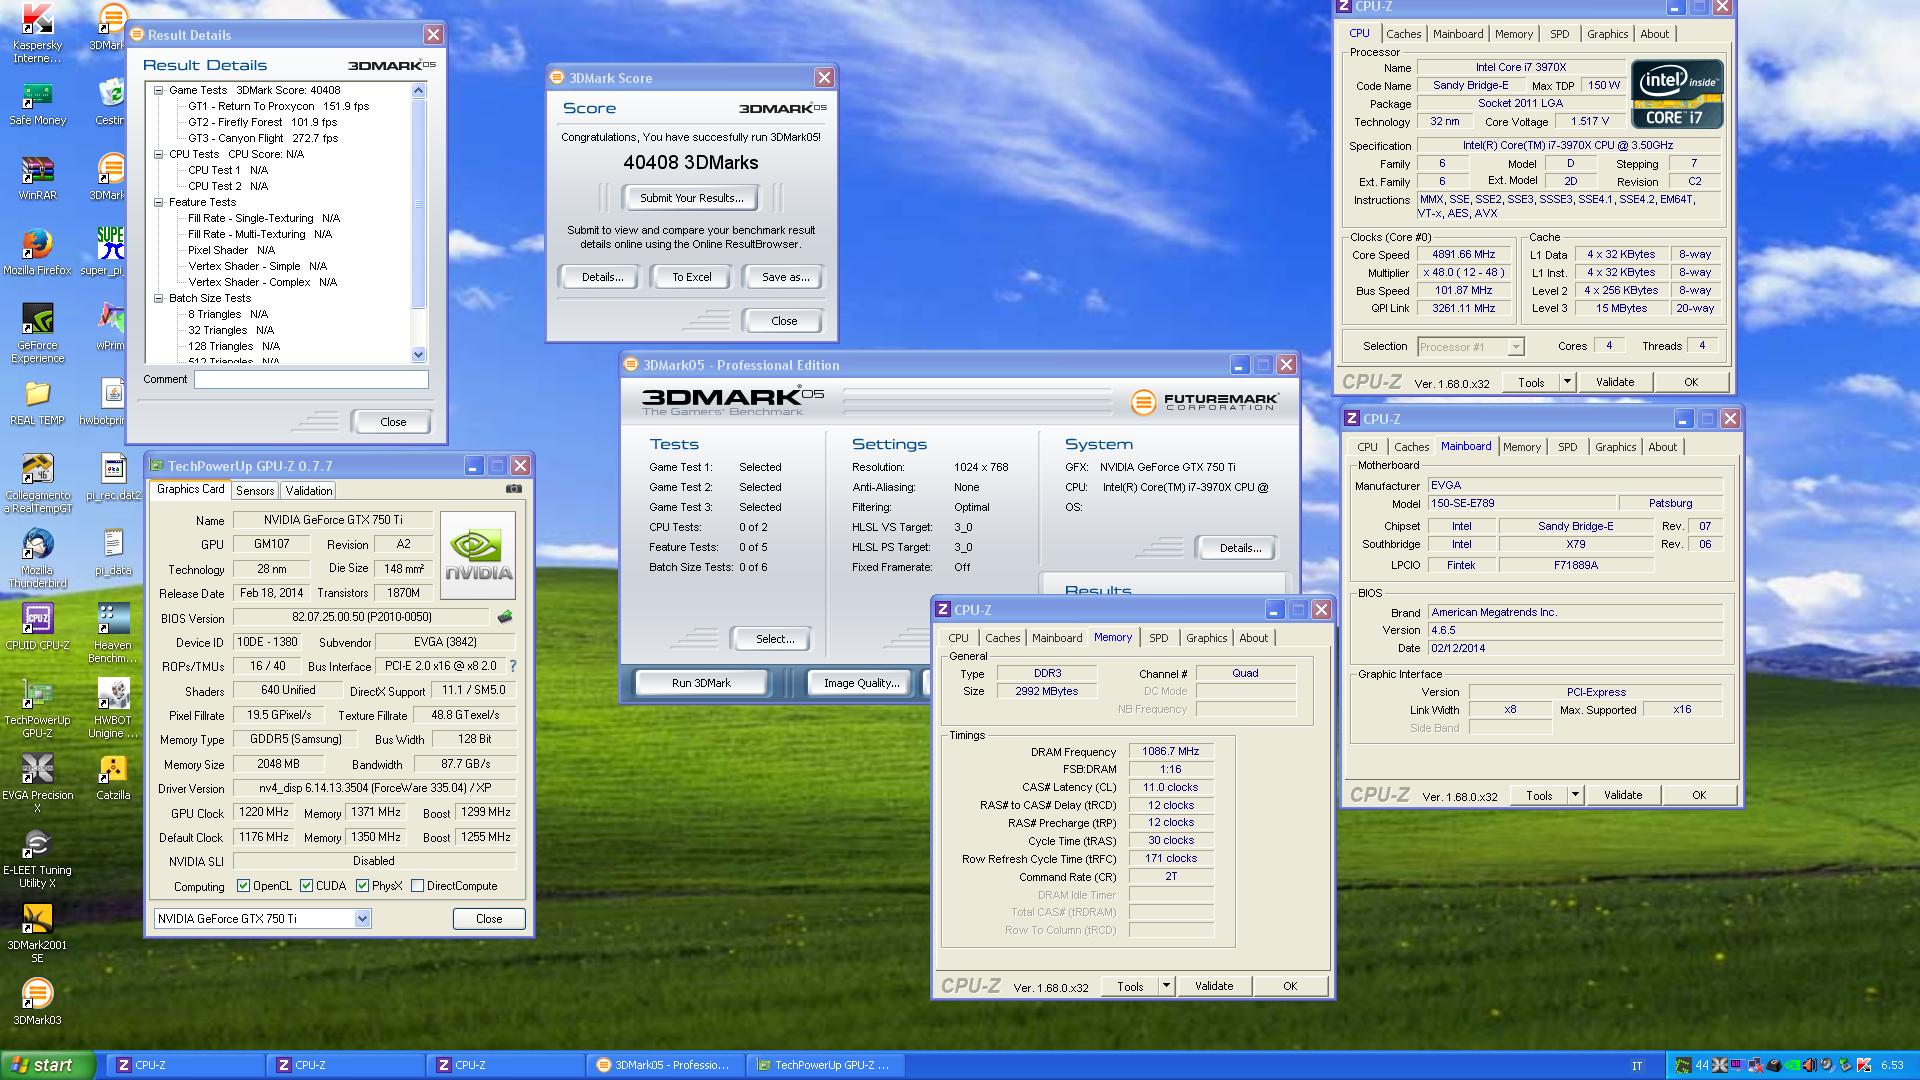Open Mozilla Firefox desktop shortcut
The width and height of the screenshot is (1920, 1080).
click(38, 253)
